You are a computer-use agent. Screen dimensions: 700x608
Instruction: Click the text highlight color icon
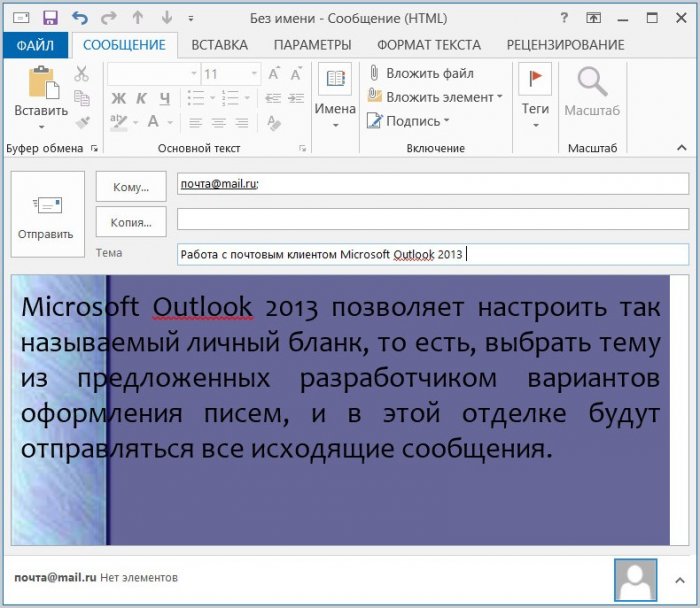click(118, 122)
